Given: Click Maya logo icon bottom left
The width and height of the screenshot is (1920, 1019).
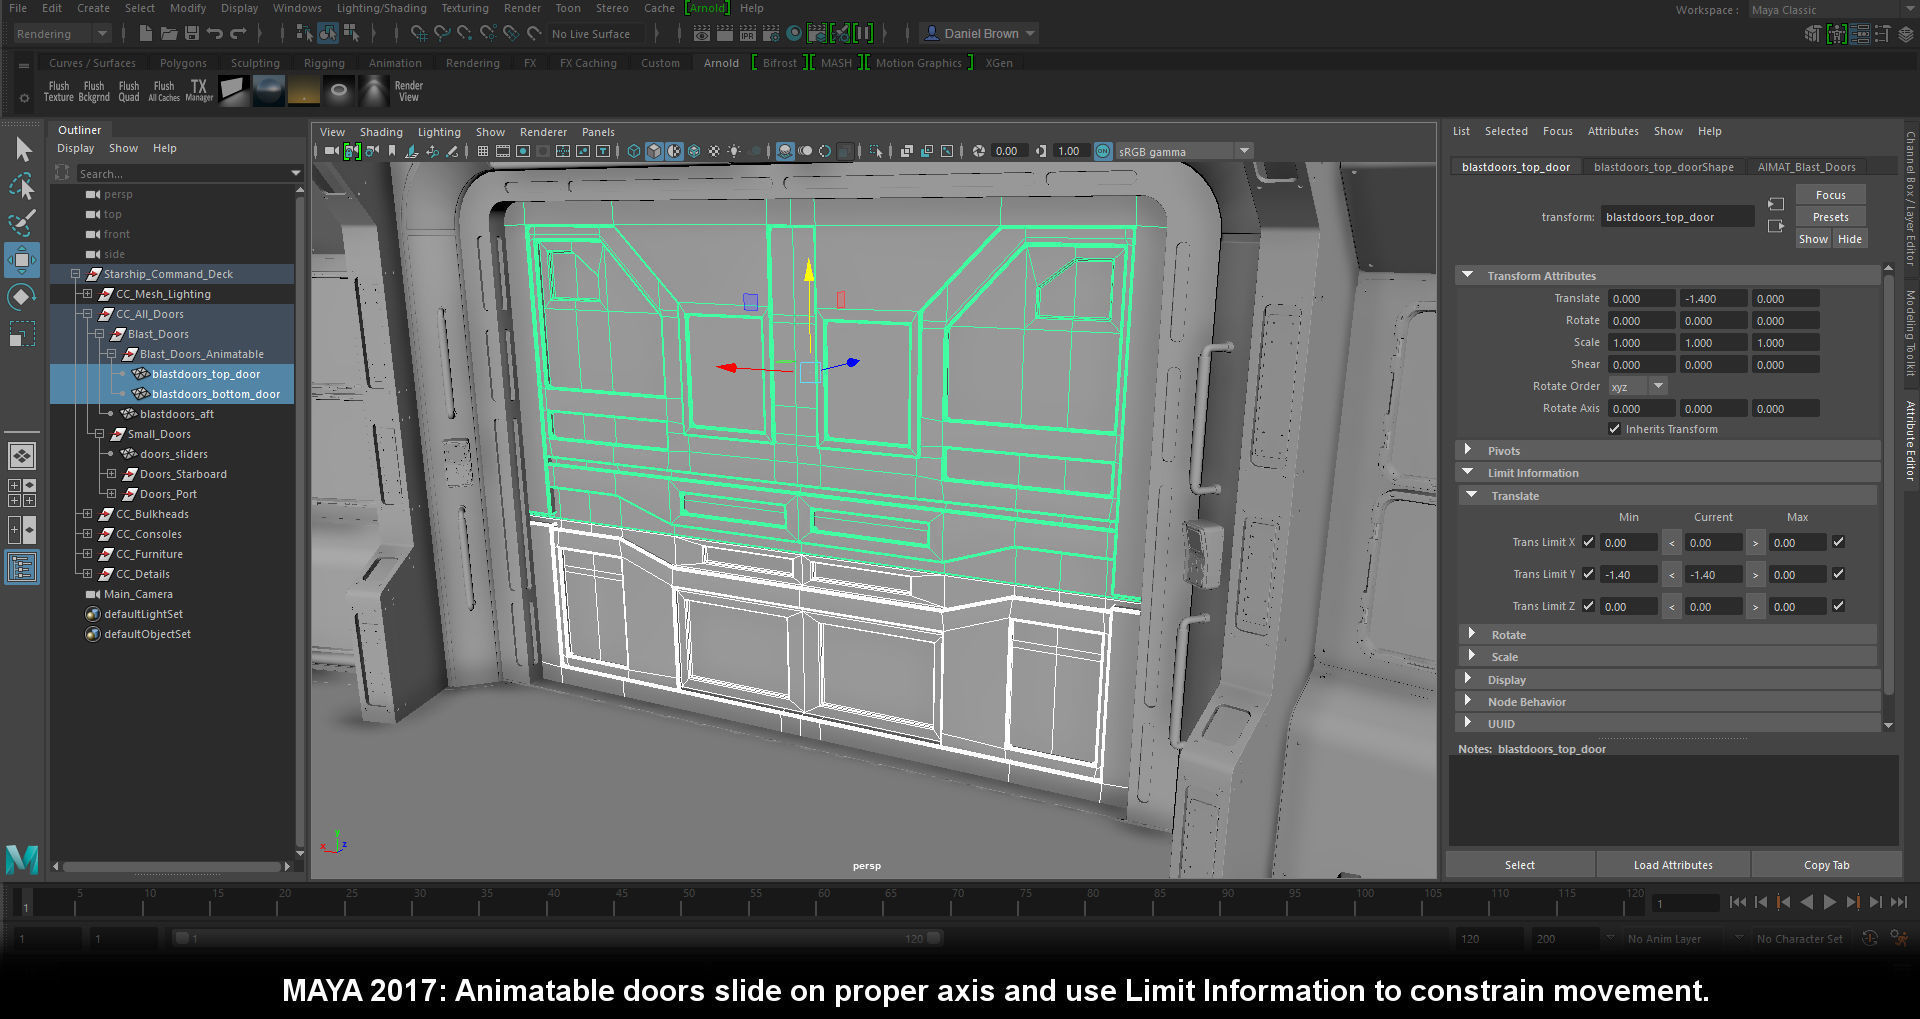Looking at the screenshot, I should (x=22, y=860).
